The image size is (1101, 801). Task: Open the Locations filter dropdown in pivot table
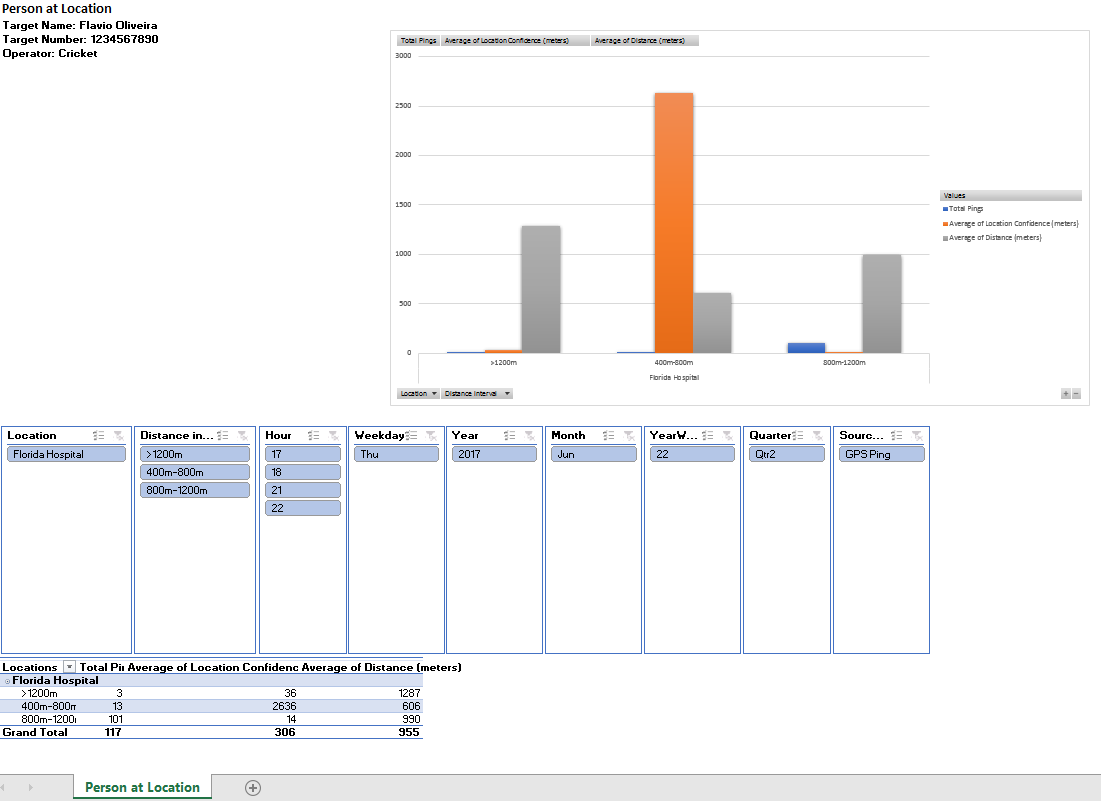[x=69, y=667]
